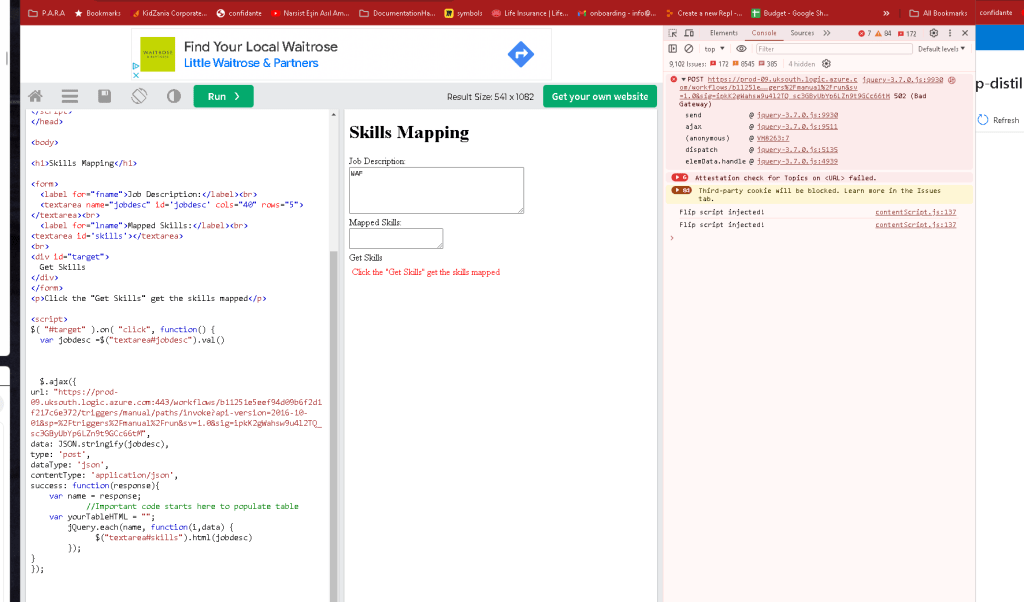Toggle dark mode with the half-circle icon
Image resolution: width=1024 pixels, height=602 pixels.
click(174, 97)
